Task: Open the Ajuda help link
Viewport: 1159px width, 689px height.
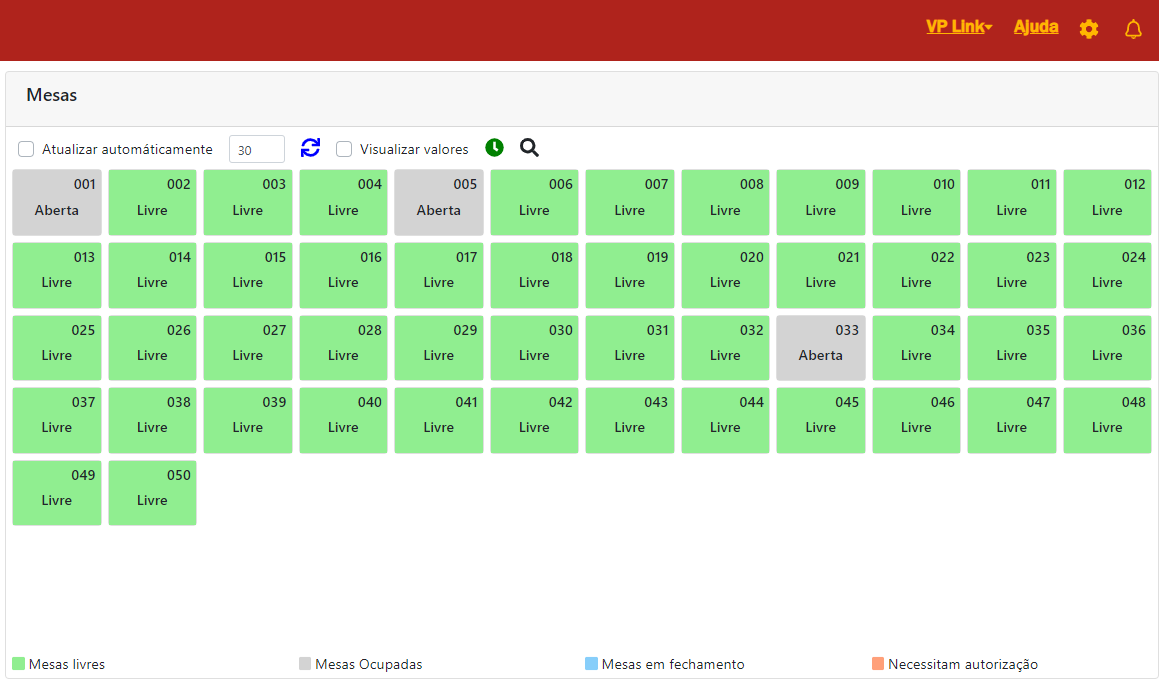Action: (1036, 27)
